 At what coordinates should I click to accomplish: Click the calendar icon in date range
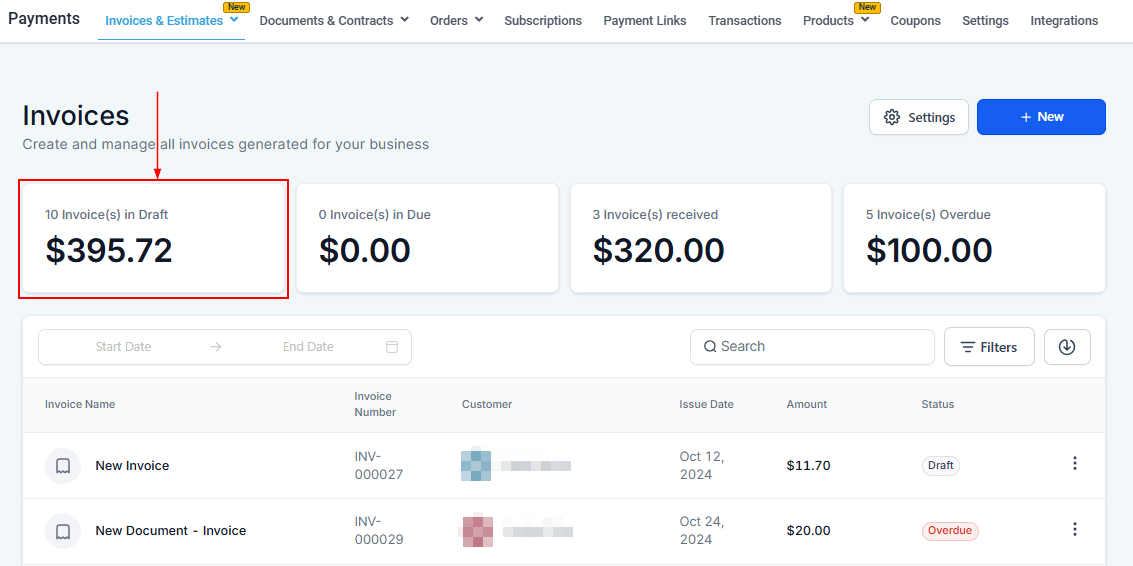[392, 347]
